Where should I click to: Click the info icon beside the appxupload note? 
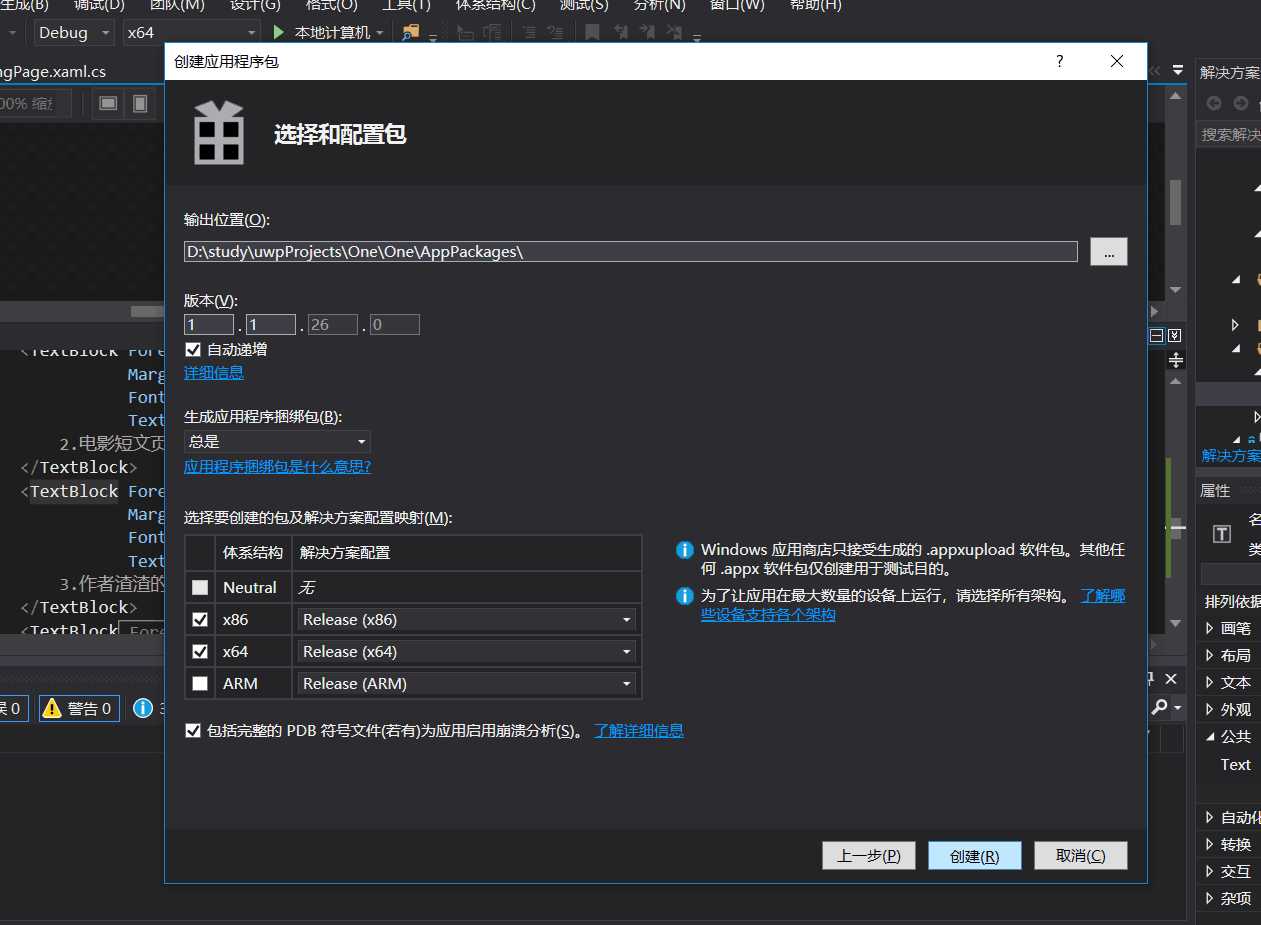tap(685, 549)
